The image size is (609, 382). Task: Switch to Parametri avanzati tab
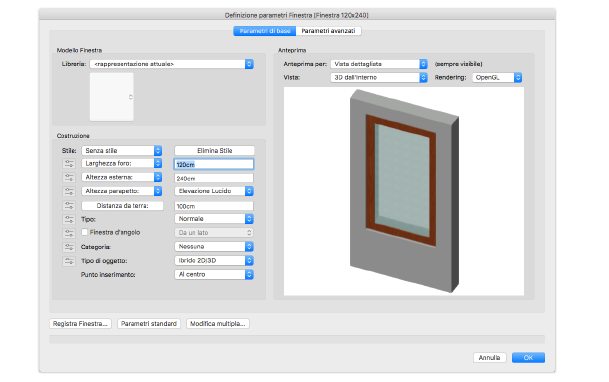click(x=329, y=31)
